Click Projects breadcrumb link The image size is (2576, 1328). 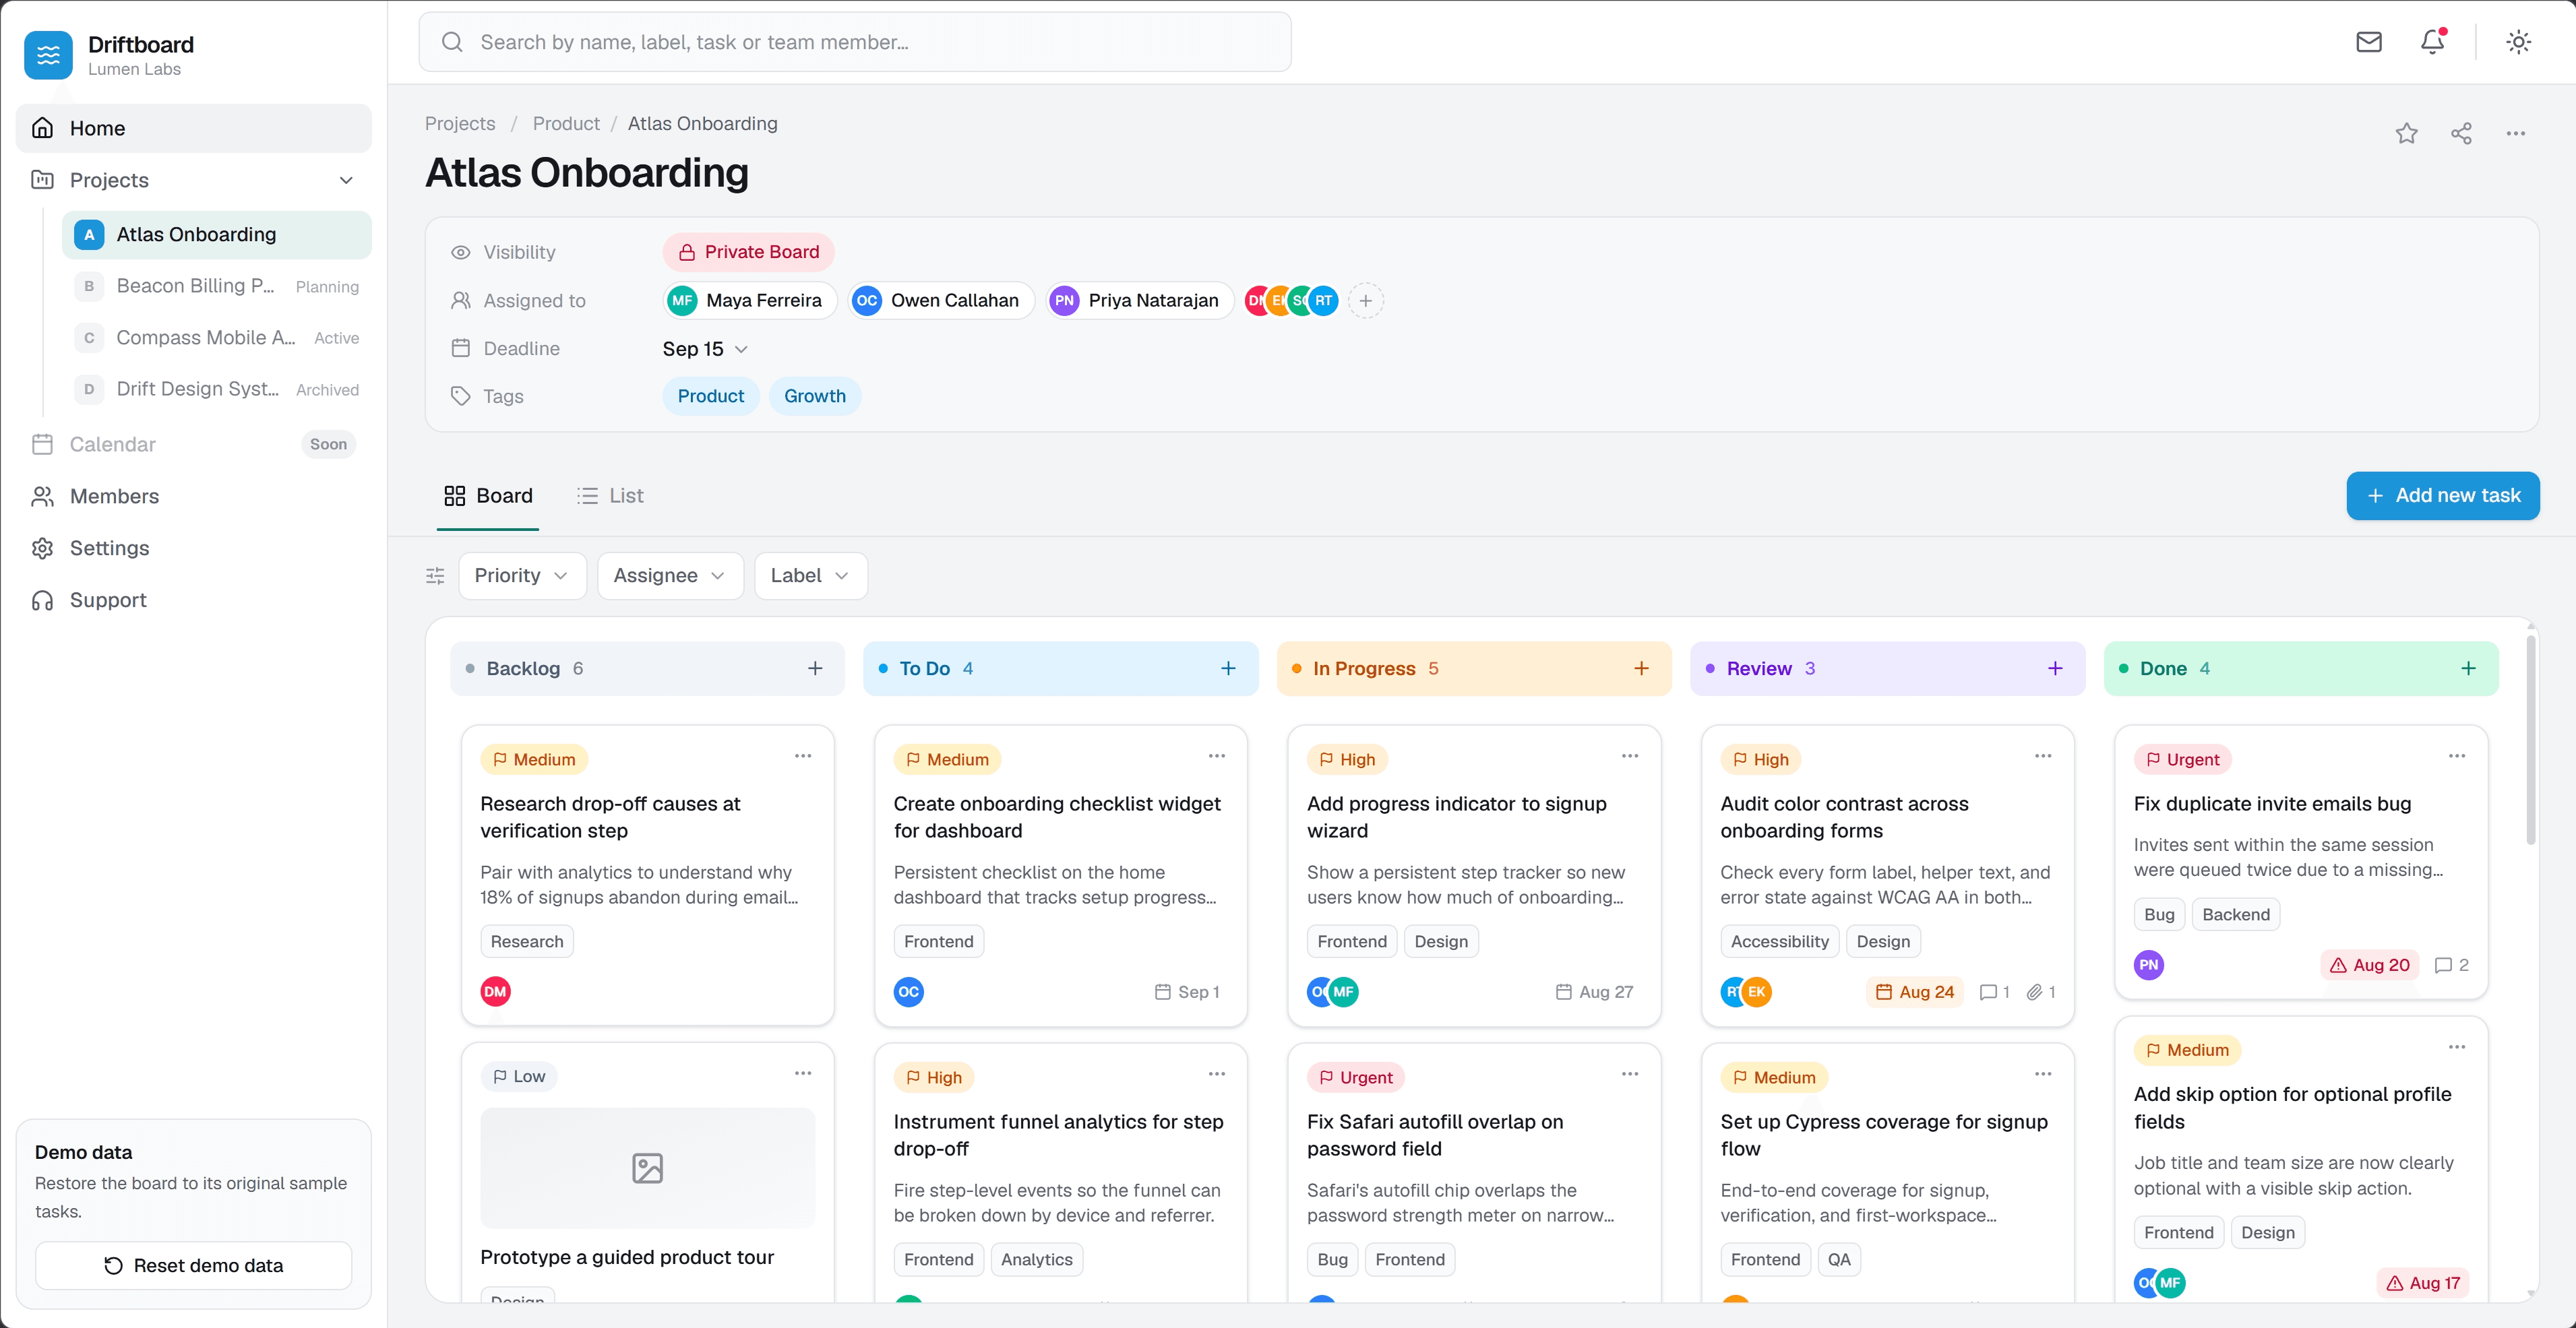point(460,123)
